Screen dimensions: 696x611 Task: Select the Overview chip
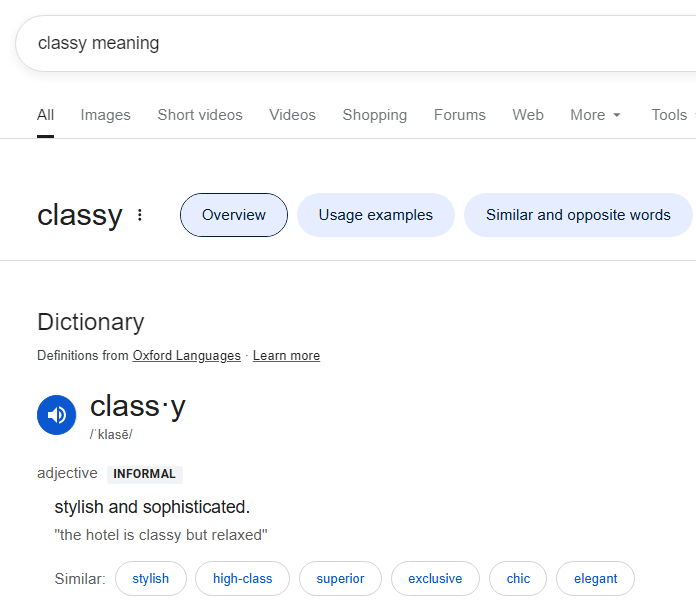pos(234,215)
